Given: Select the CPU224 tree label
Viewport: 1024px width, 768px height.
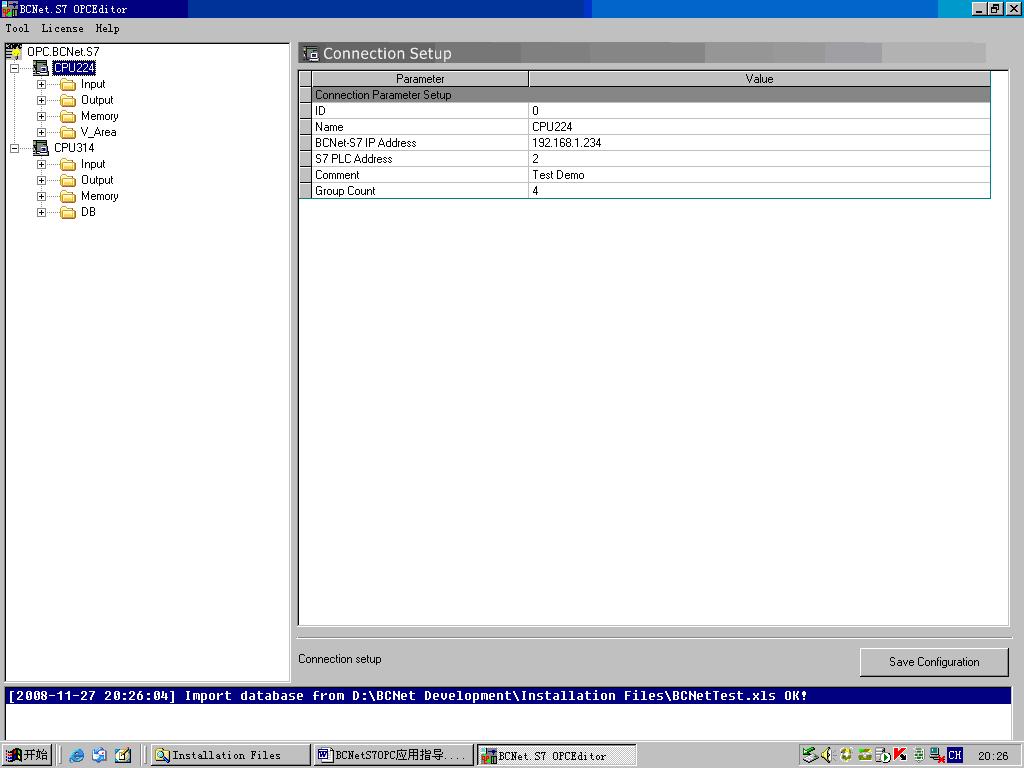Looking at the screenshot, I should click(74, 67).
